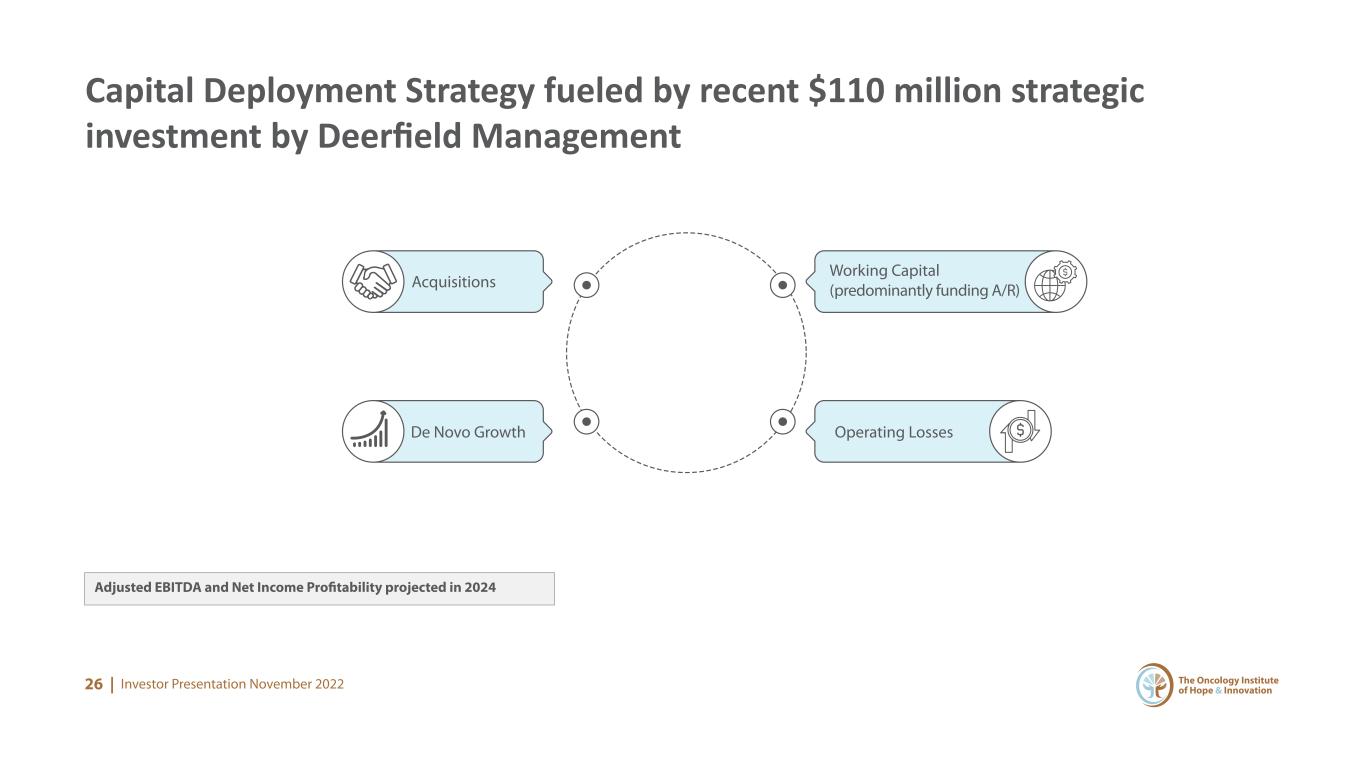The height and width of the screenshot is (768, 1365).
Task: Click the globe with dollar gear icon
Action: pyautogui.click(x=1056, y=282)
